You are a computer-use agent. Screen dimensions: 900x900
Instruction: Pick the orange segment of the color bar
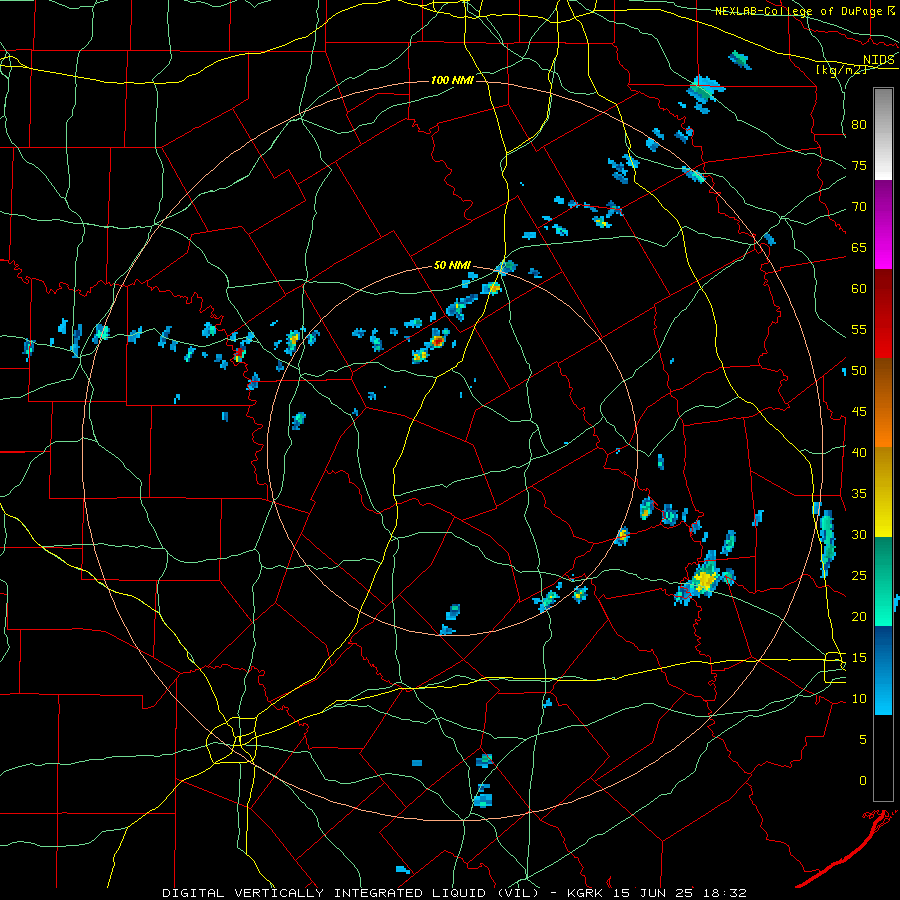tap(883, 403)
